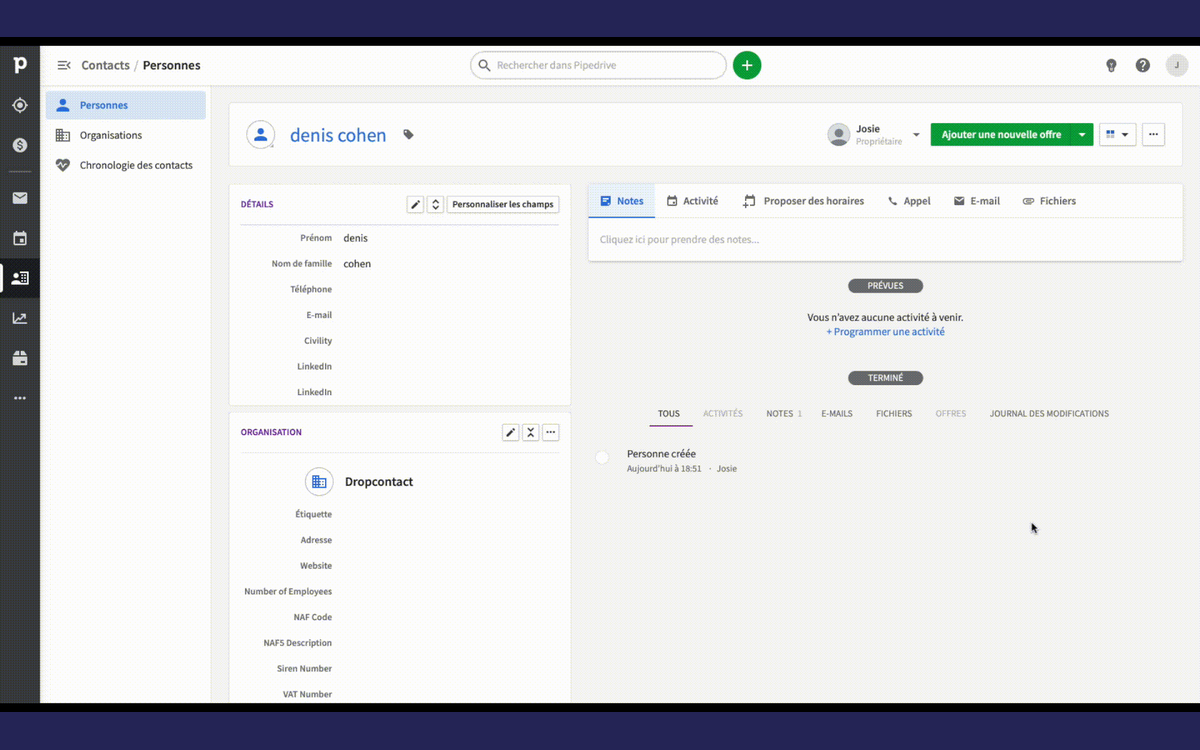Click the Pipedrive logo in the sidebar

pyautogui.click(x=20, y=65)
